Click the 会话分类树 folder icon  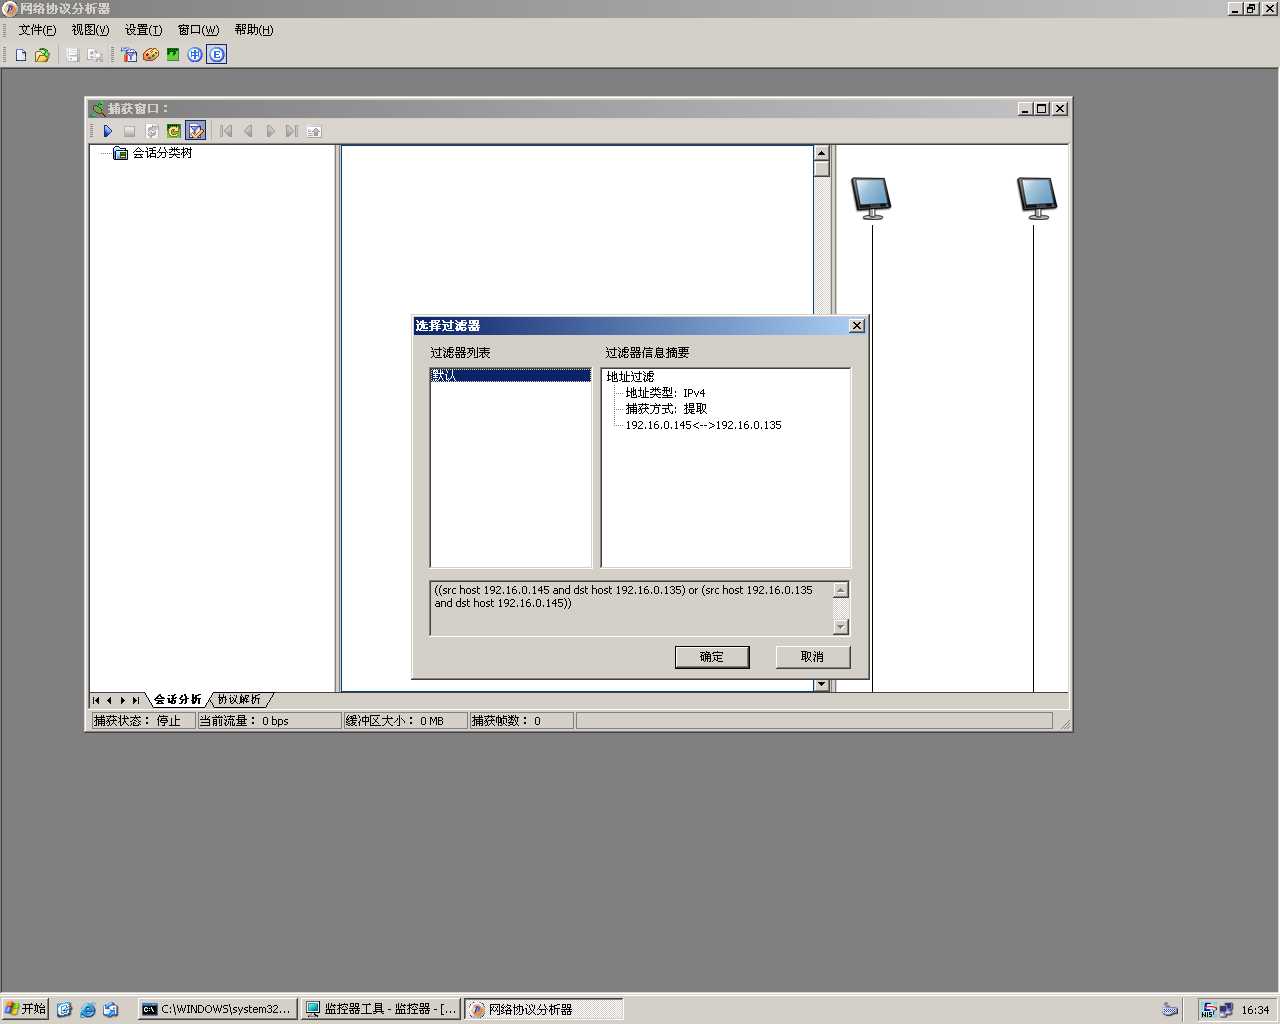120,153
